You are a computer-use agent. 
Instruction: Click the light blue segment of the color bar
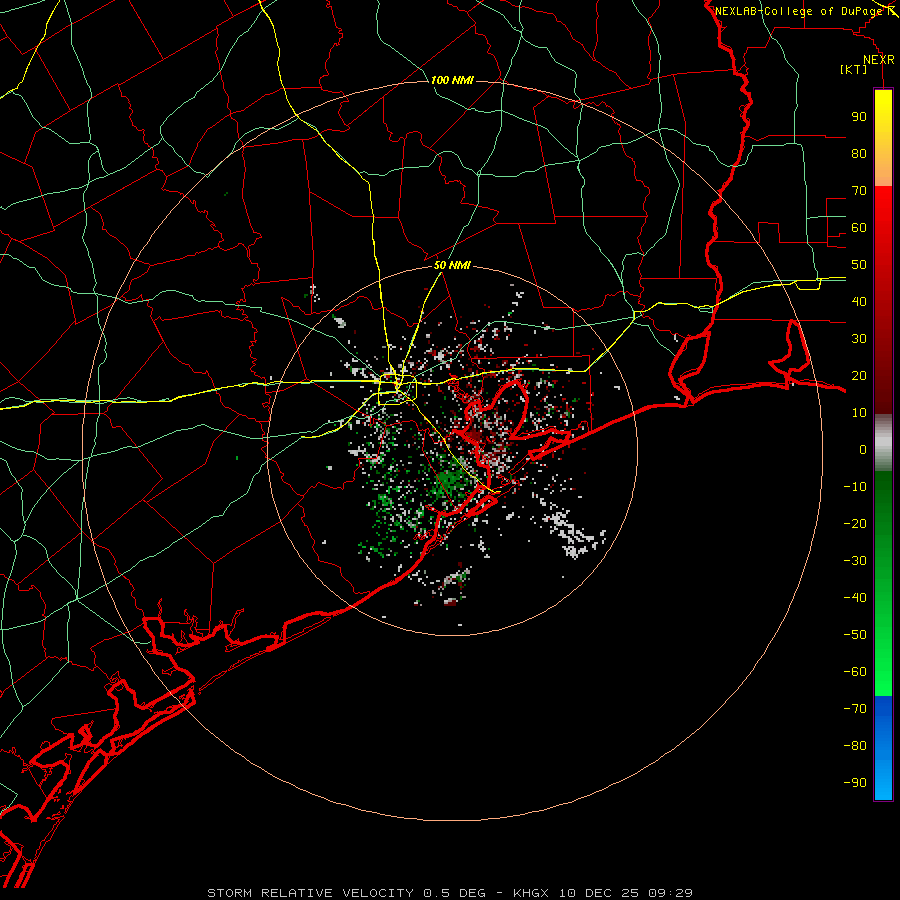[x=883, y=775]
